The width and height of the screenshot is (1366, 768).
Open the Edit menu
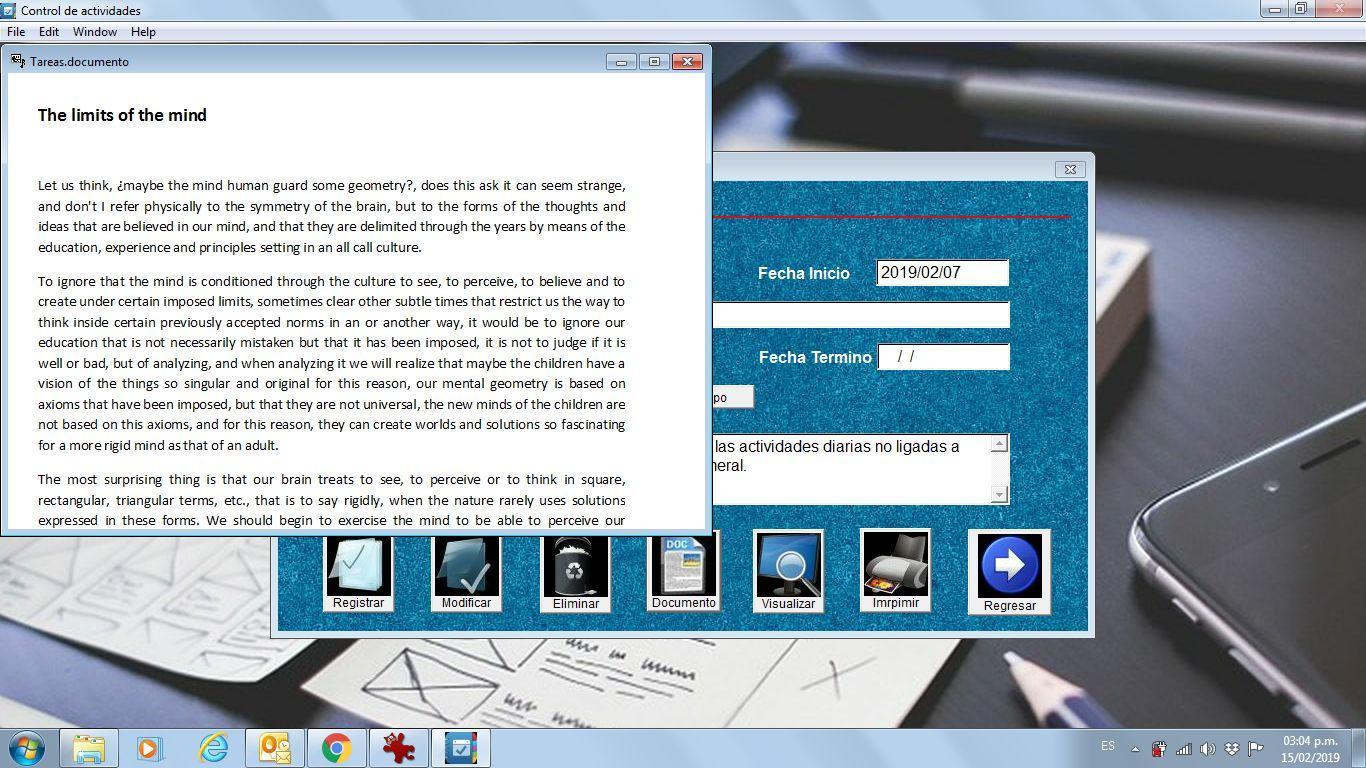coord(49,32)
